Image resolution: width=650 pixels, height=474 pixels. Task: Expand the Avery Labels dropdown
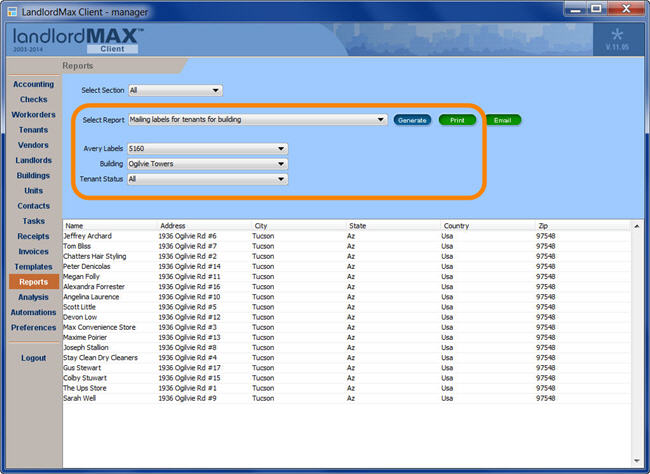207,148
